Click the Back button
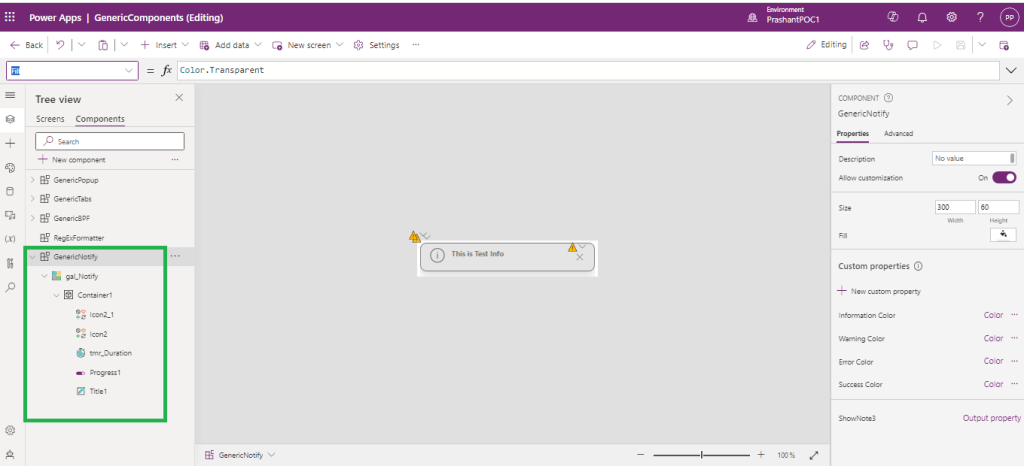Screen dimensions: 1024x466 (x=27, y=45)
